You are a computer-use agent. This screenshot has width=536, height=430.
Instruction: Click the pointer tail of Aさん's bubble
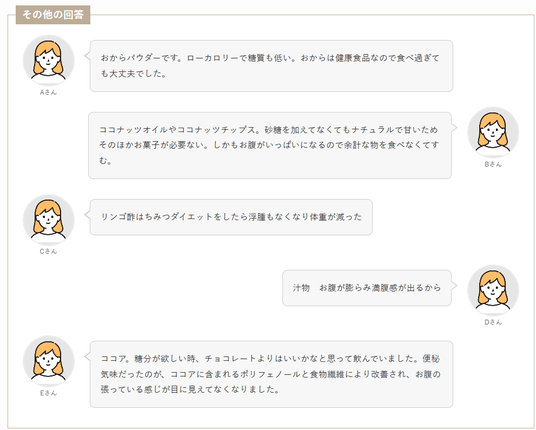87,55
